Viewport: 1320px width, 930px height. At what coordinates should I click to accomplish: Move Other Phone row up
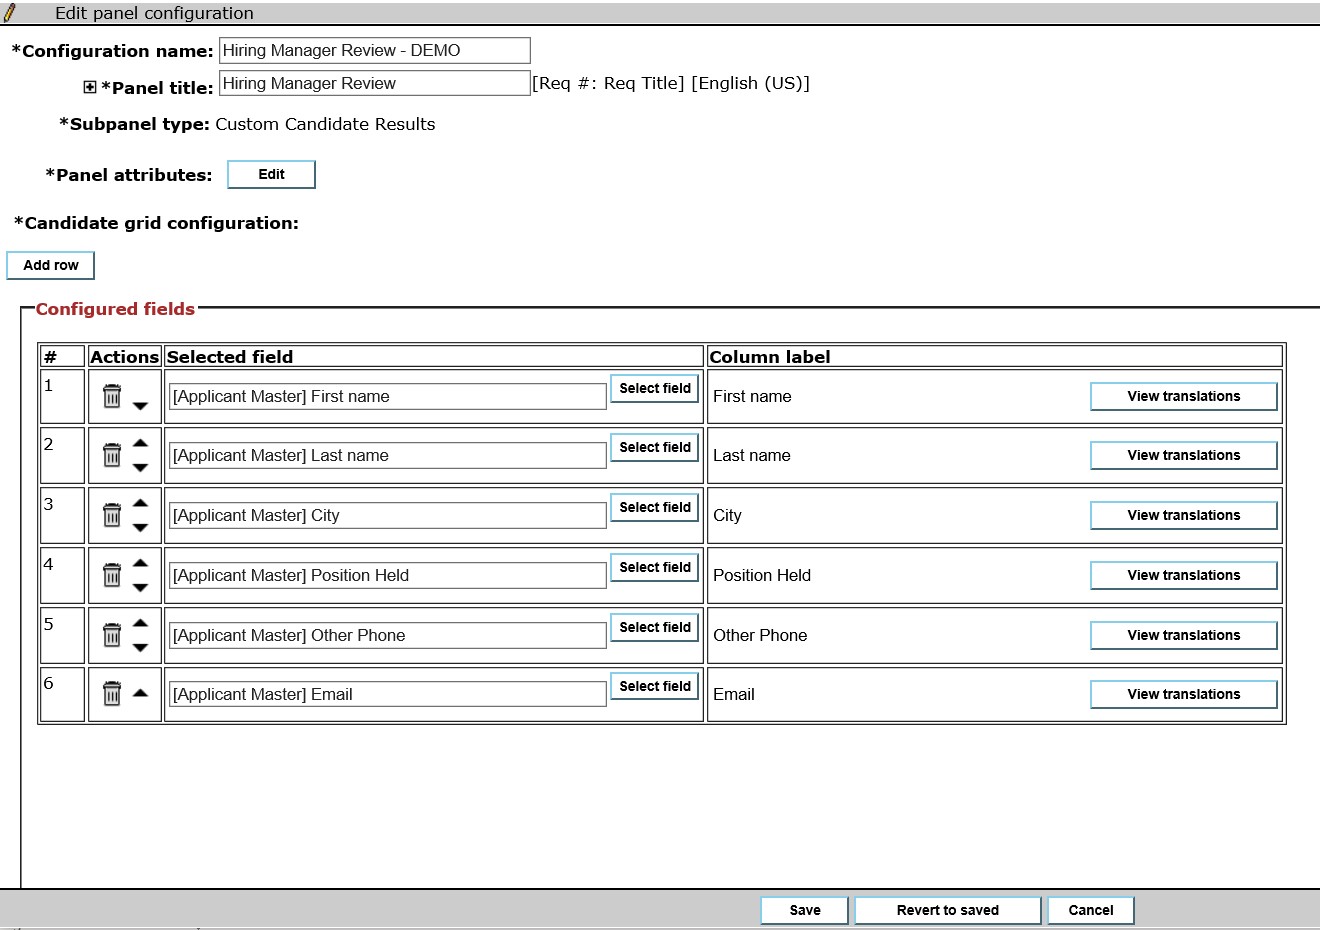coord(140,623)
